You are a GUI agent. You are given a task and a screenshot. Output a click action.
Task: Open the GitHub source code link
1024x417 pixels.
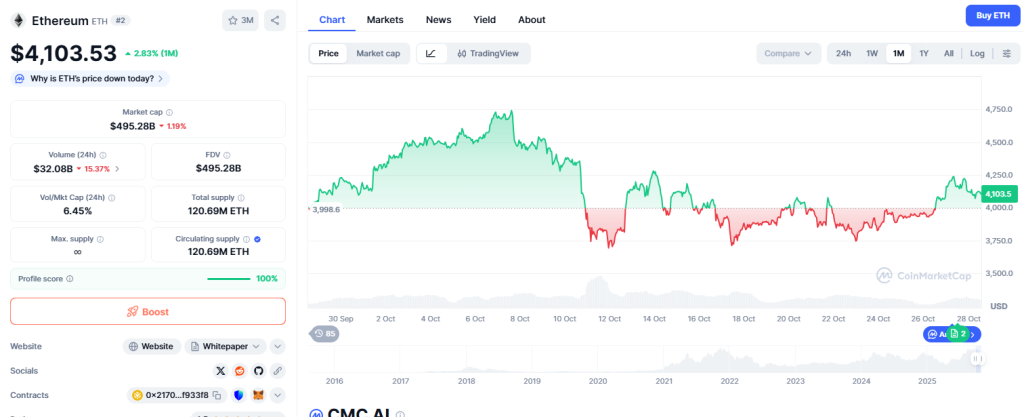pos(258,370)
